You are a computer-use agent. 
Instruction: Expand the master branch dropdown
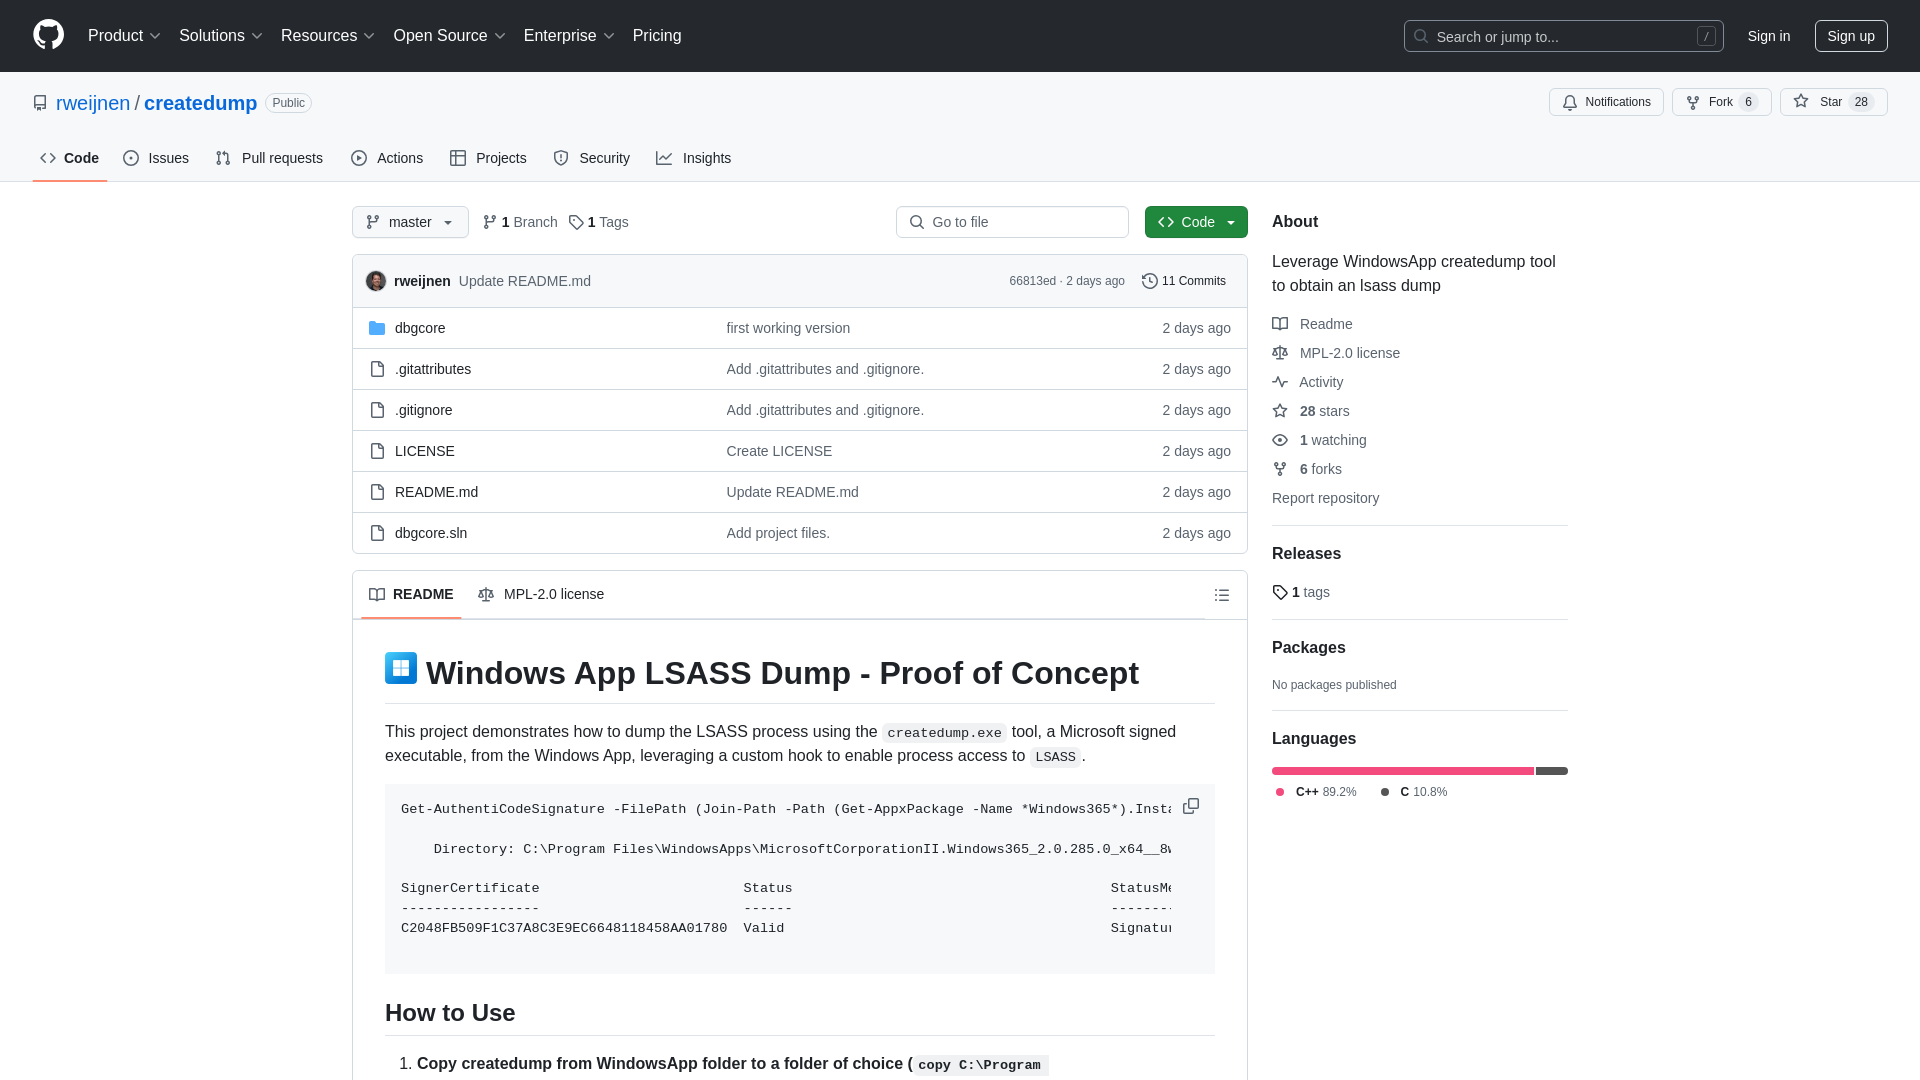click(409, 222)
